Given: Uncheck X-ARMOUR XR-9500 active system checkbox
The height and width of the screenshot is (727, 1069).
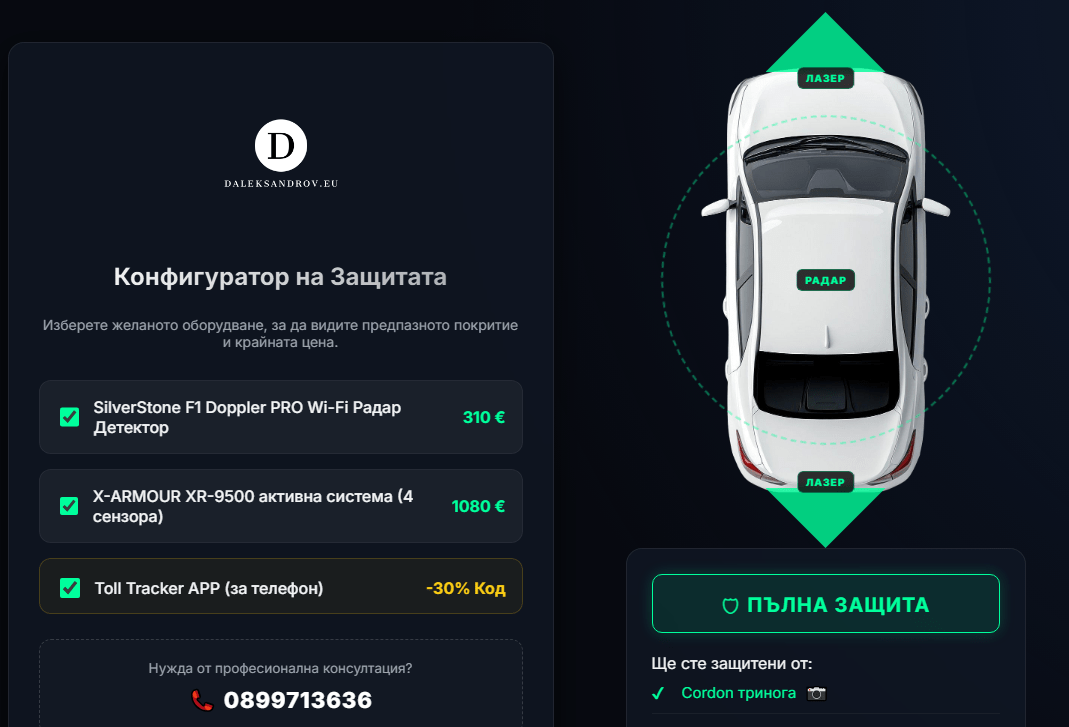Looking at the screenshot, I should click(x=70, y=506).
